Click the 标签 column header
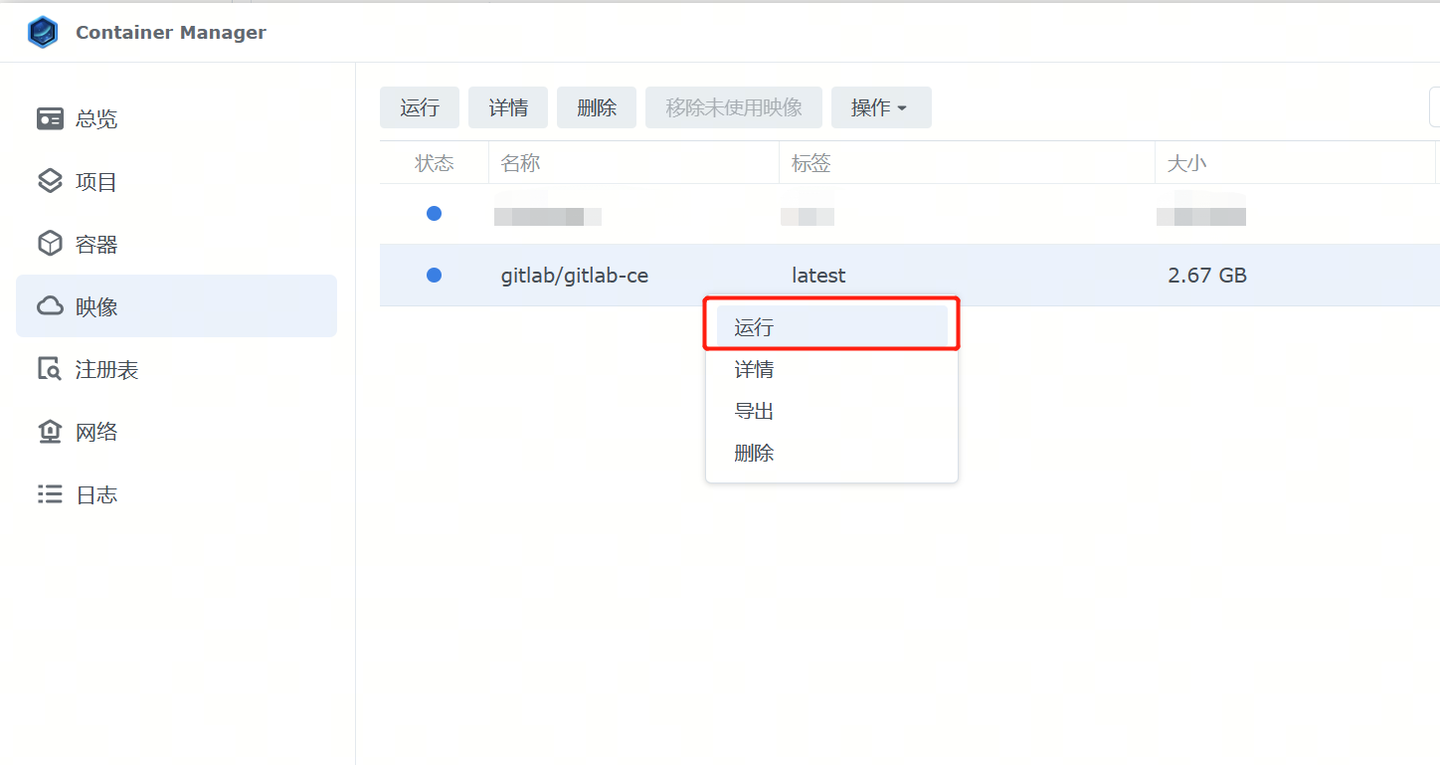This screenshot has width=1440, height=765. click(810, 162)
